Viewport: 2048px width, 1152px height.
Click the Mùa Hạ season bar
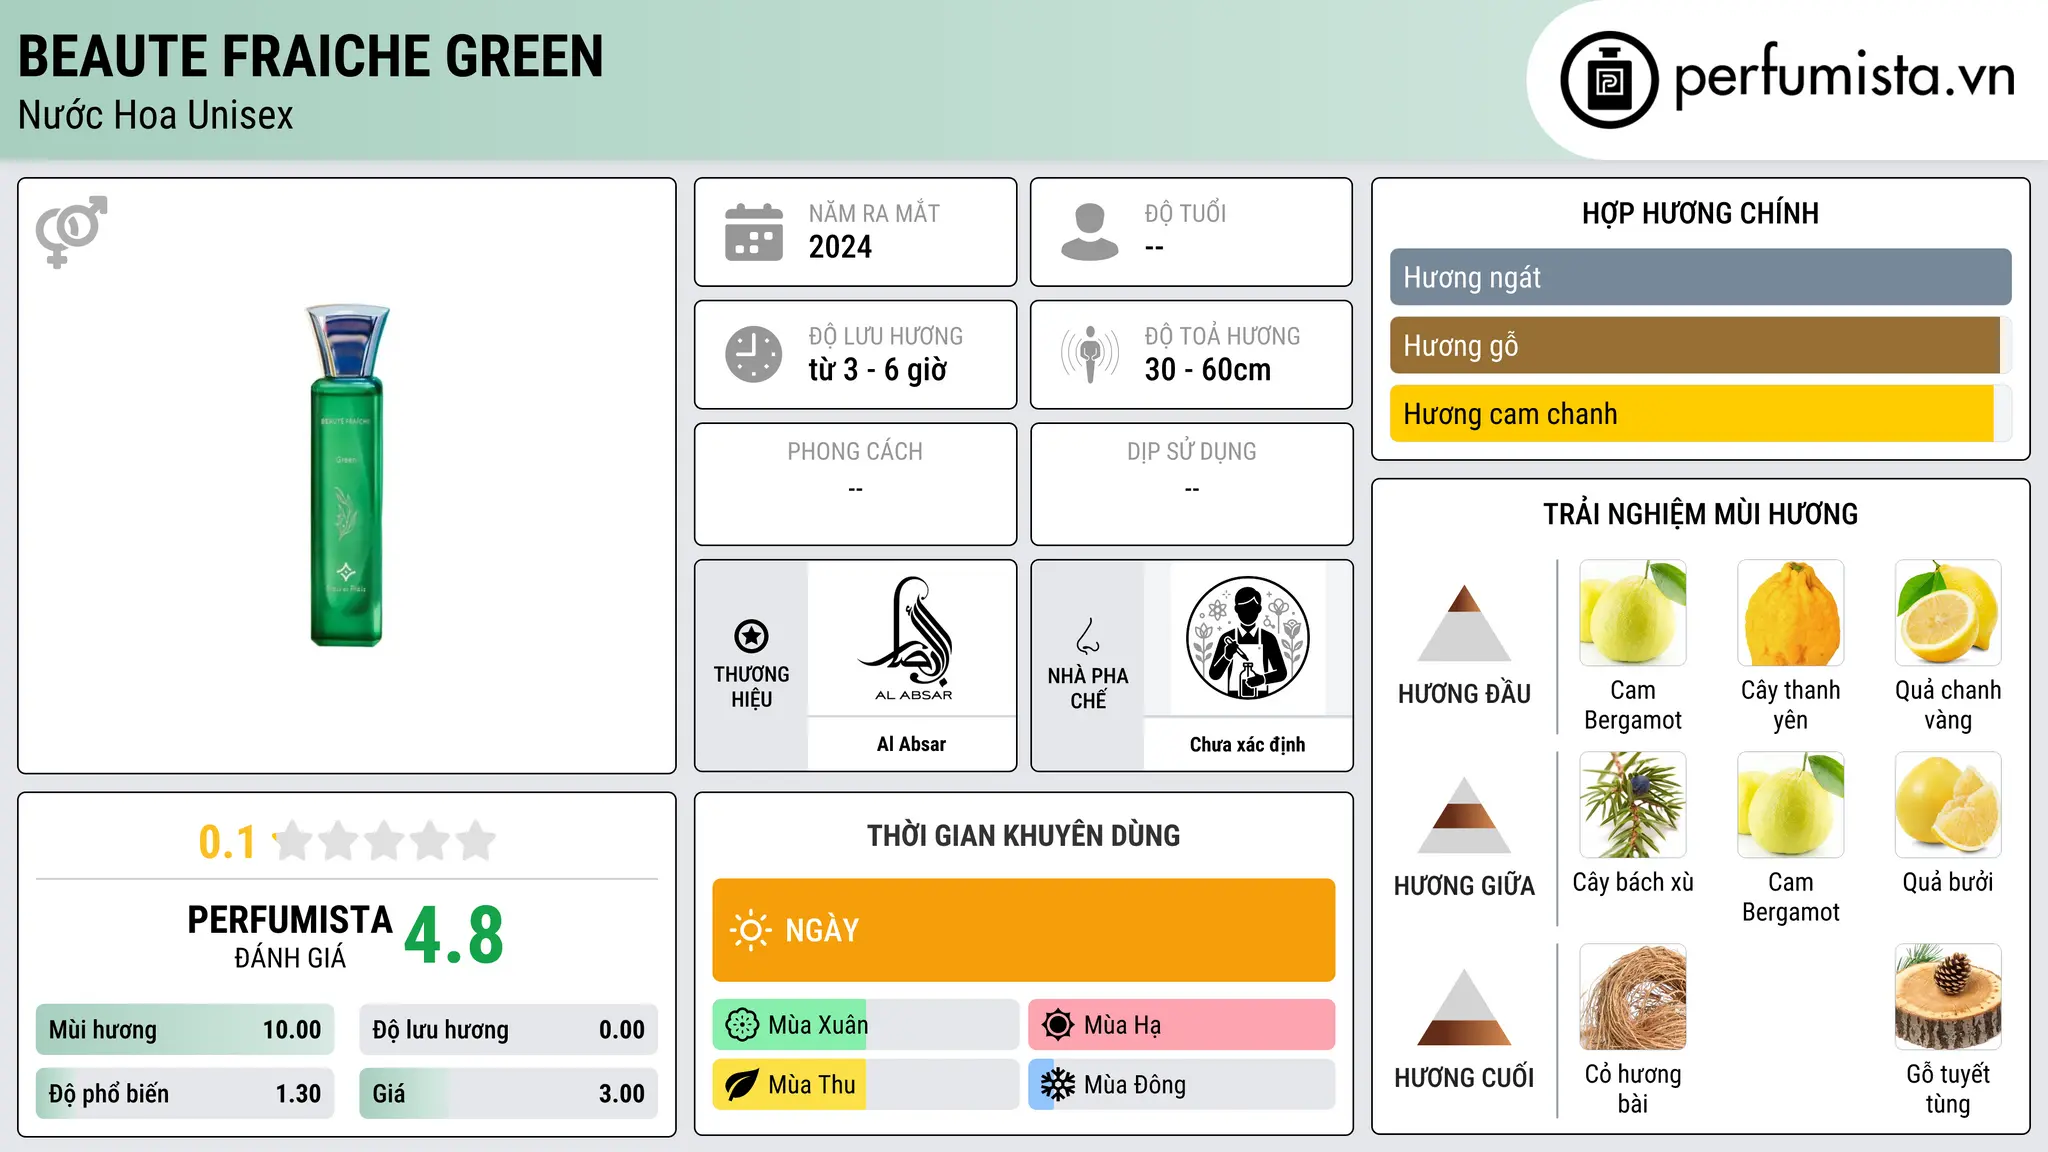[1181, 1025]
